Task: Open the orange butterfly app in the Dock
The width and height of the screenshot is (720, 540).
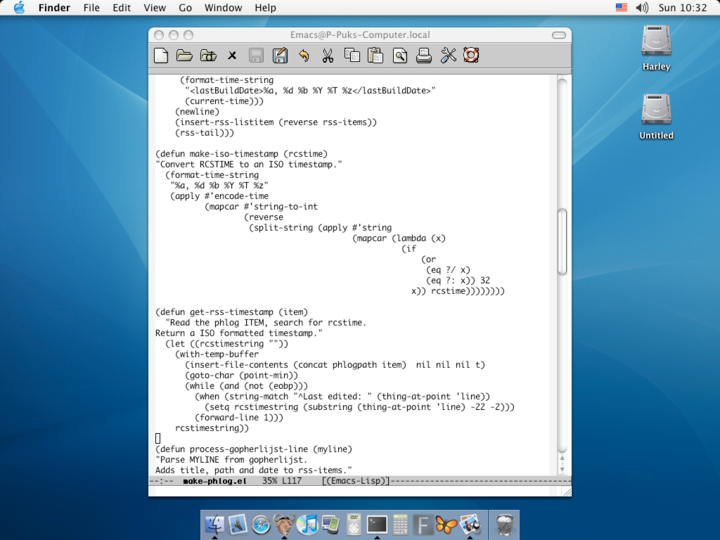Action: tap(446, 524)
